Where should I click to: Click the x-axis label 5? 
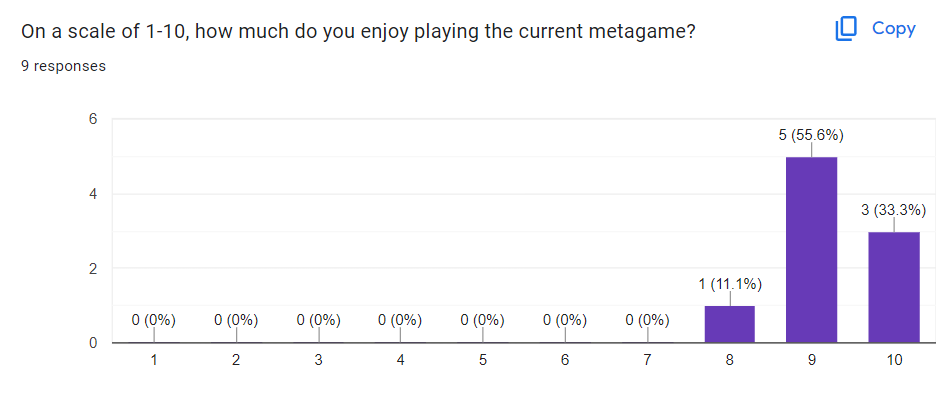[x=483, y=360]
